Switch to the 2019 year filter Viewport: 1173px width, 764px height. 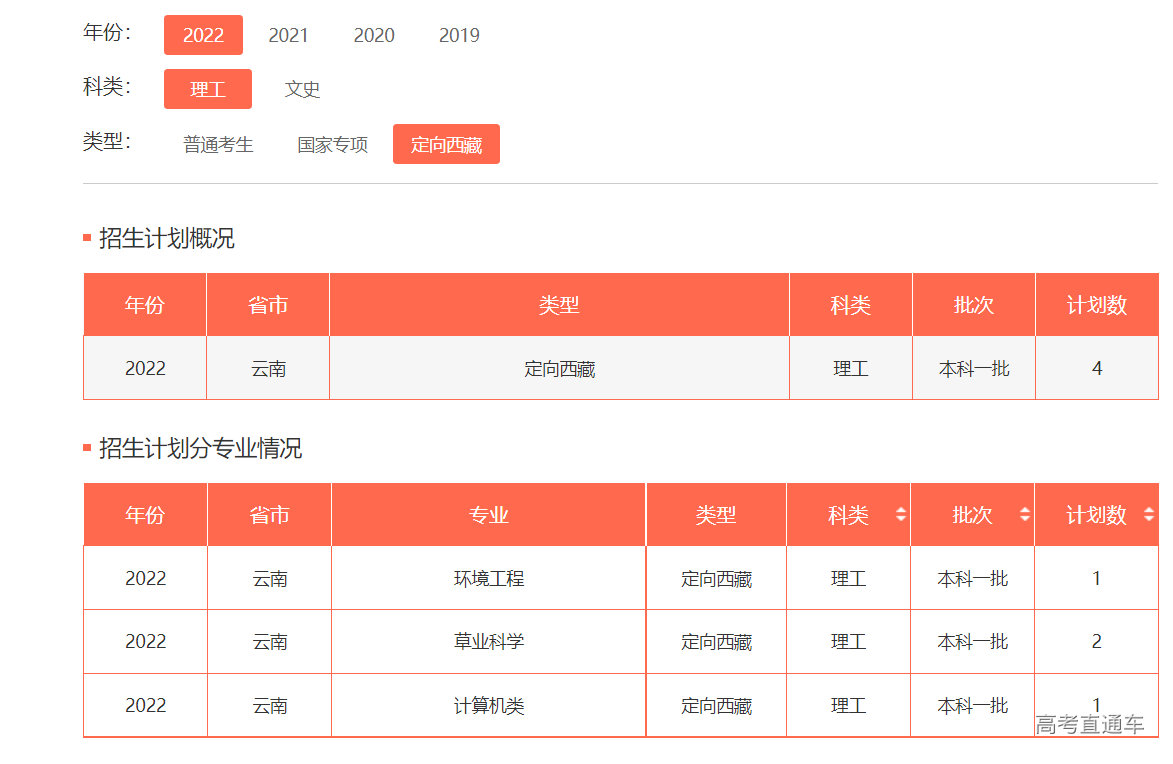(x=459, y=34)
